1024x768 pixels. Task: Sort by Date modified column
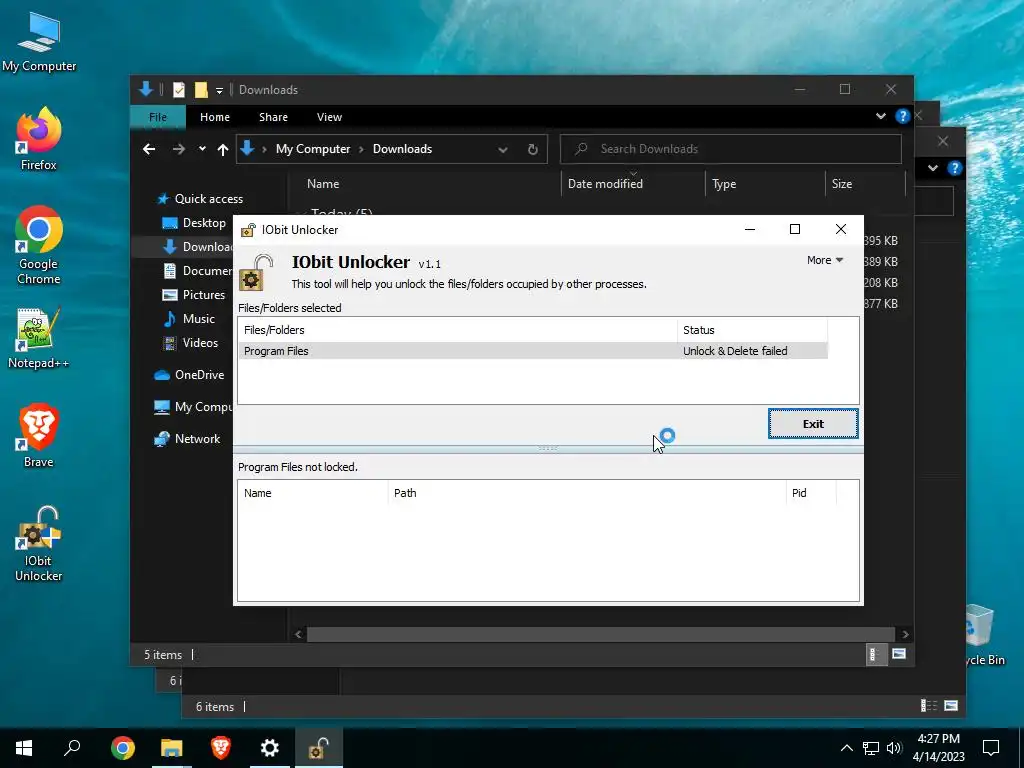click(x=633, y=184)
